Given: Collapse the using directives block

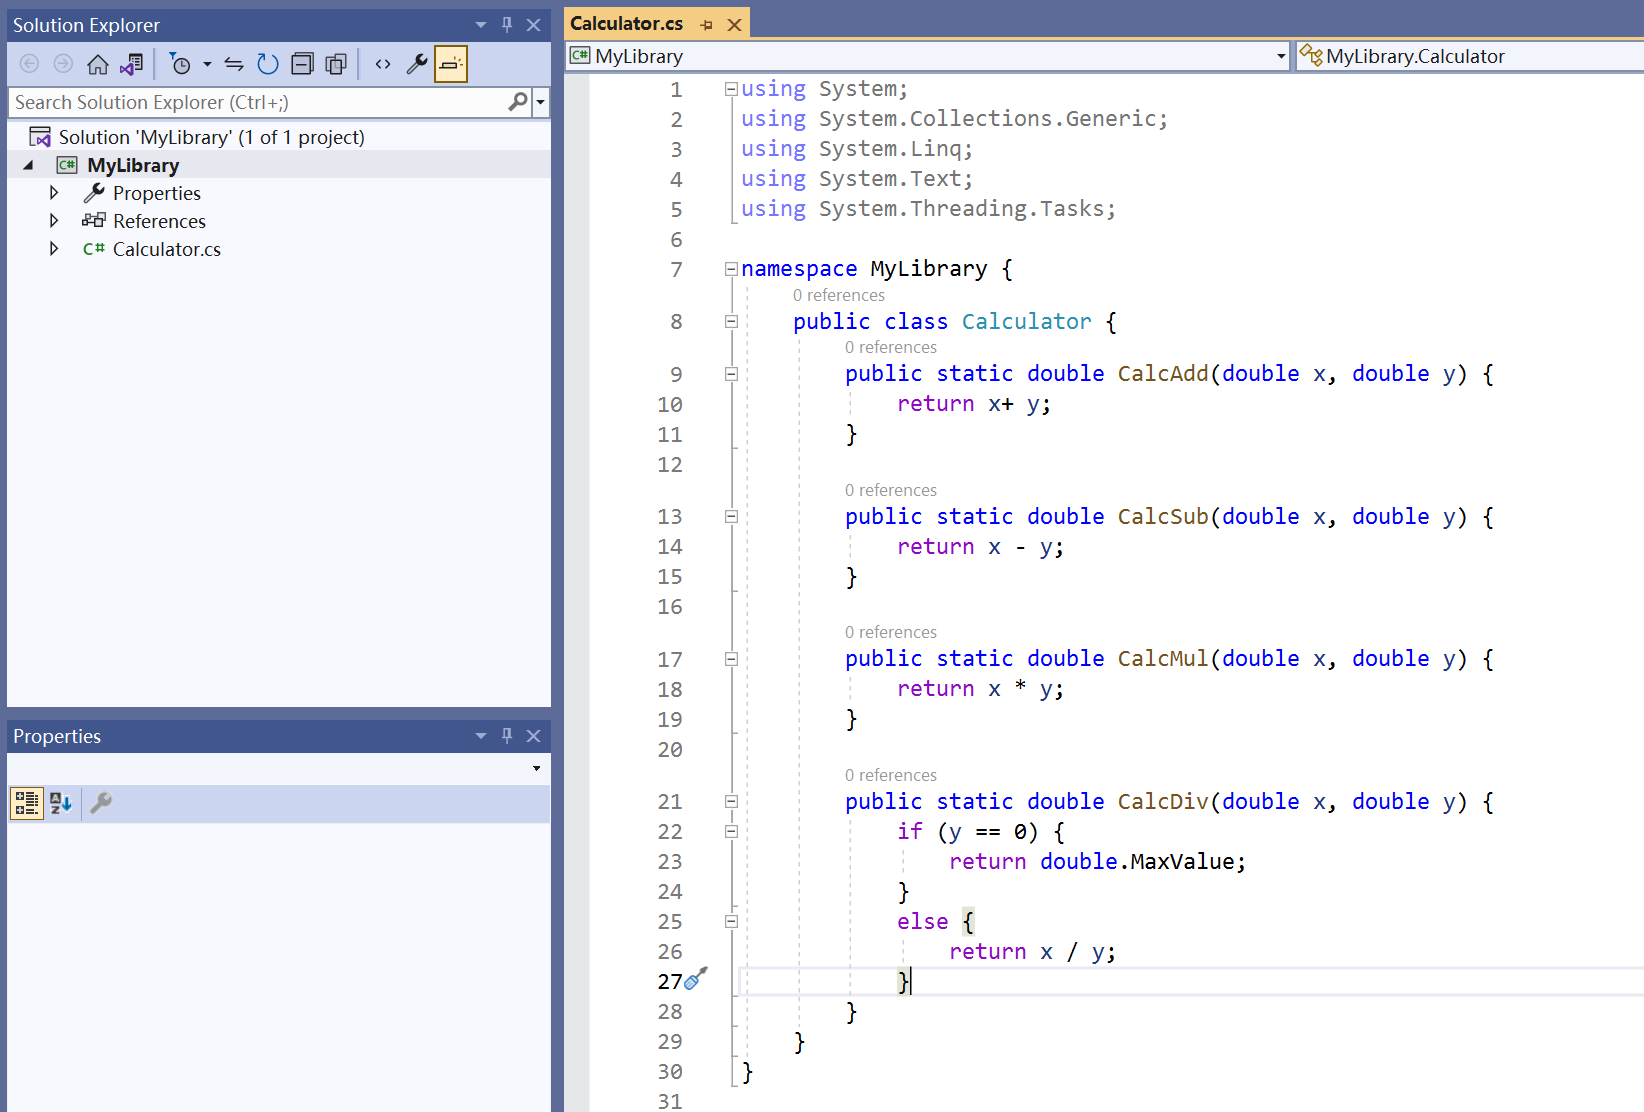Looking at the screenshot, I should [731, 89].
